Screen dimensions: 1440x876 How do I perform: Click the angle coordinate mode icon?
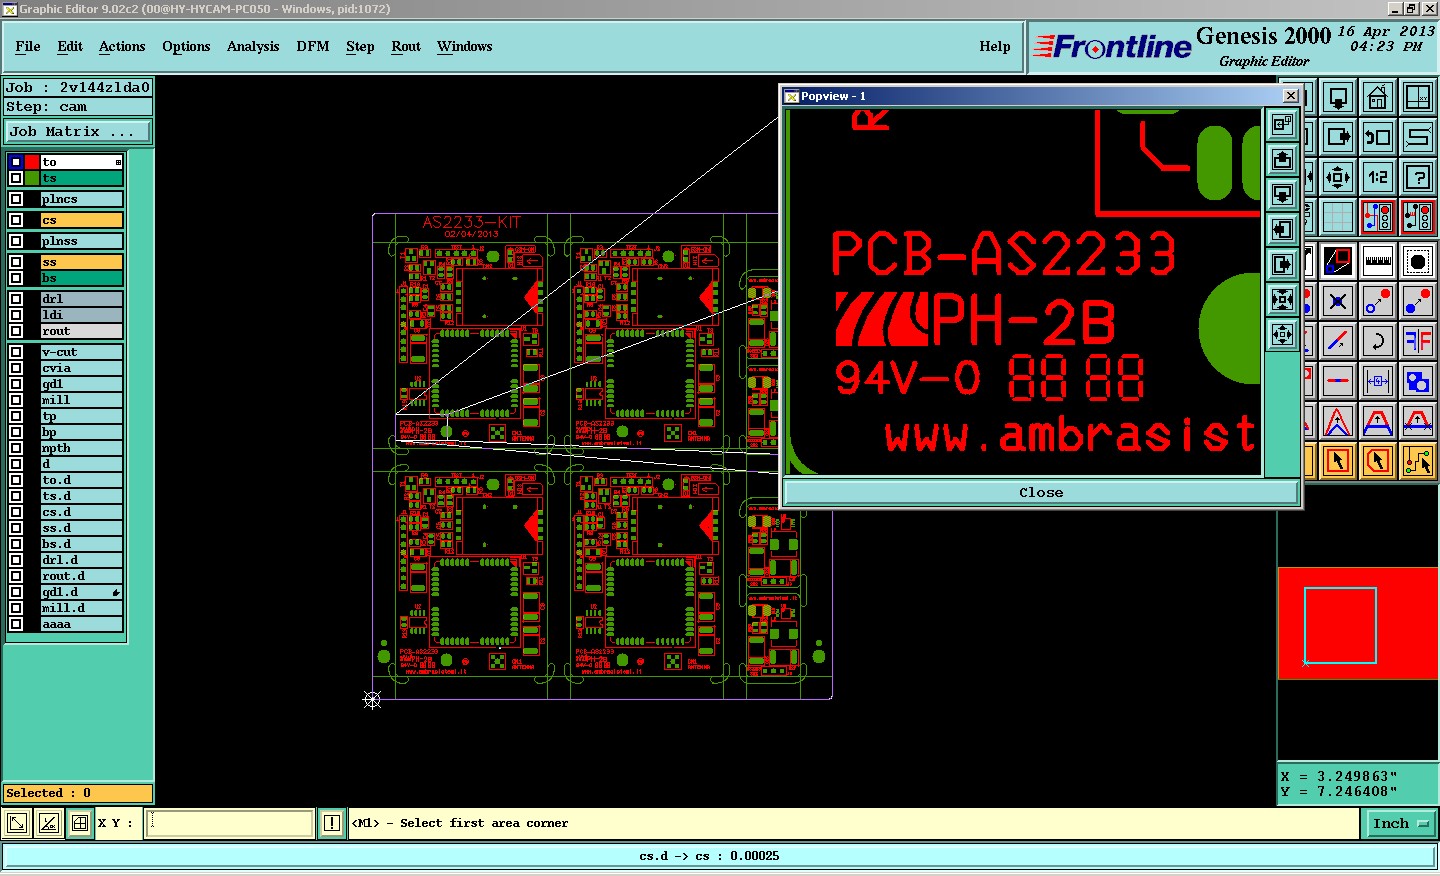(x=48, y=823)
